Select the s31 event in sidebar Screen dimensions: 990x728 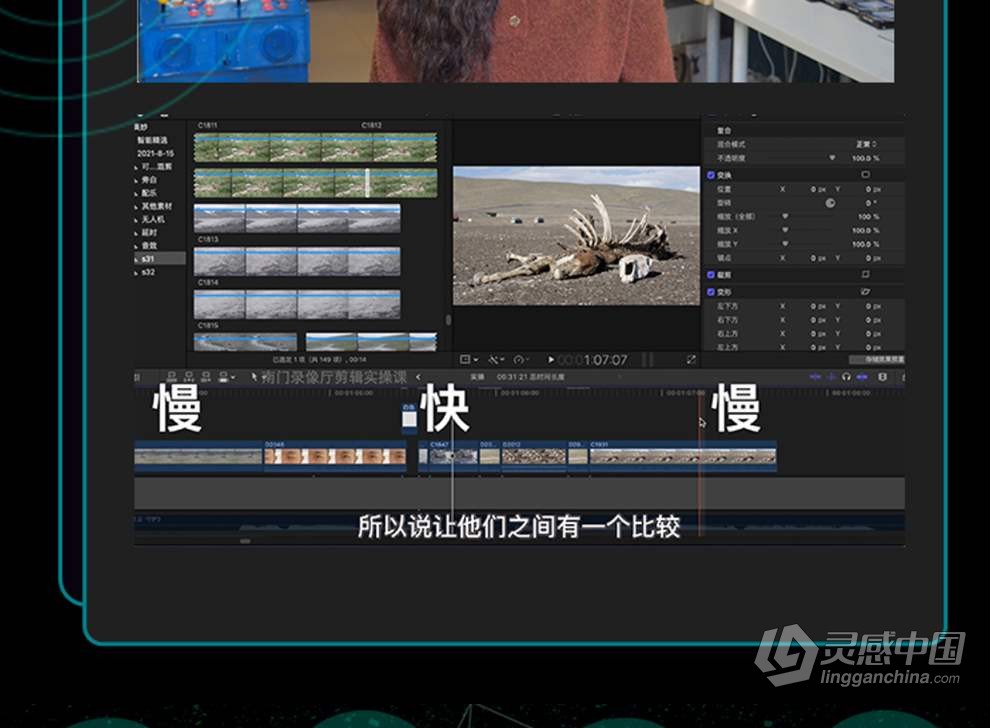pos(160,259)
